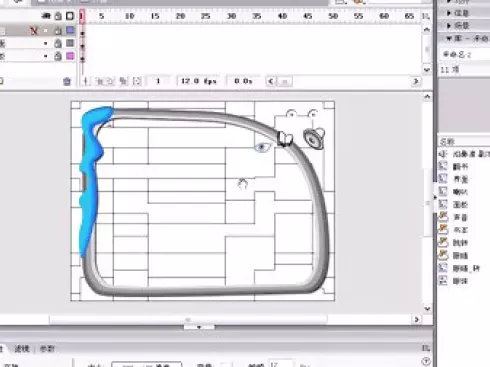Delete layer using the trash can icon
This screenshot has height=367, width=490.
pyautogui.click(x=67, y=81)
